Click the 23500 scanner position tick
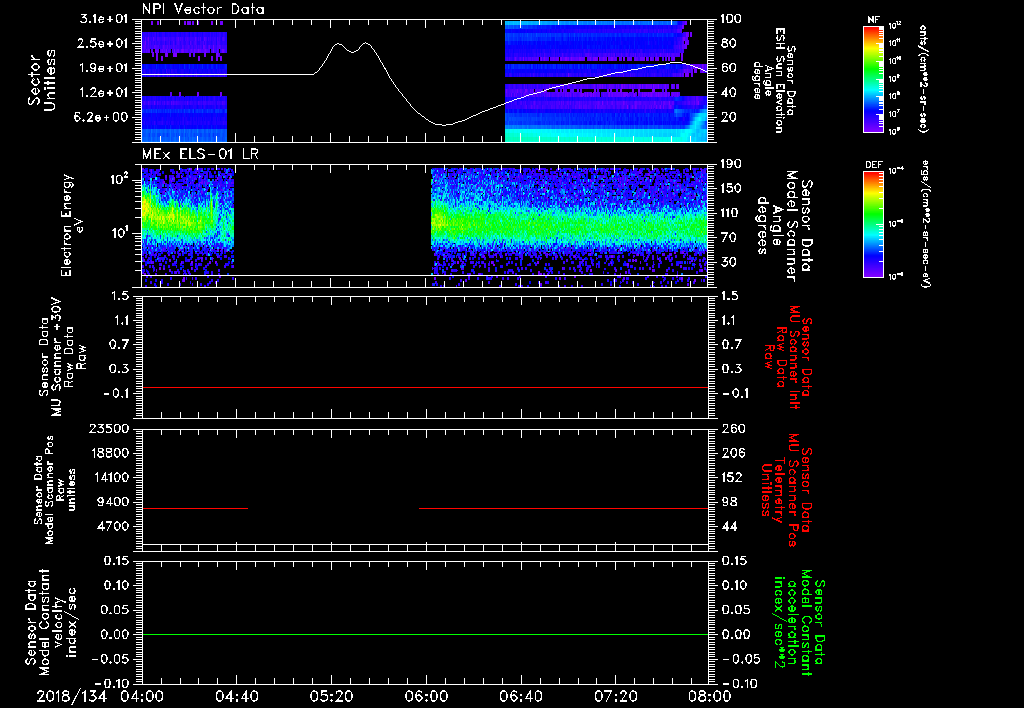The height and width of the screenshot is (708, 1024). (108, 428)
